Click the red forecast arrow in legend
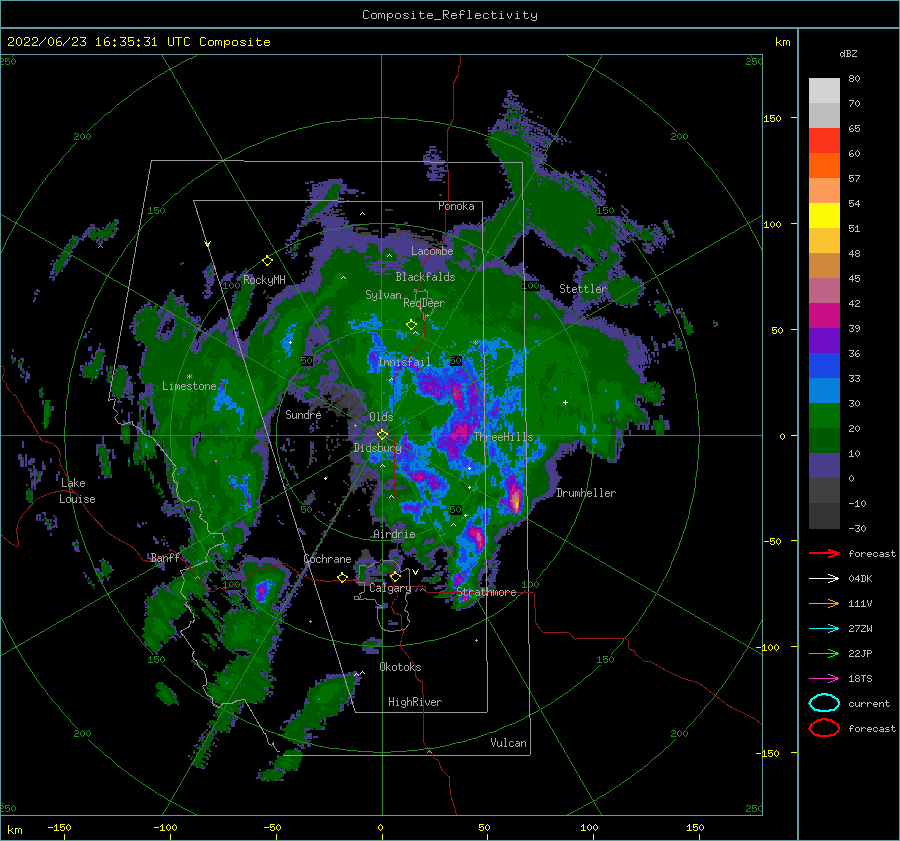 (824, 553)
